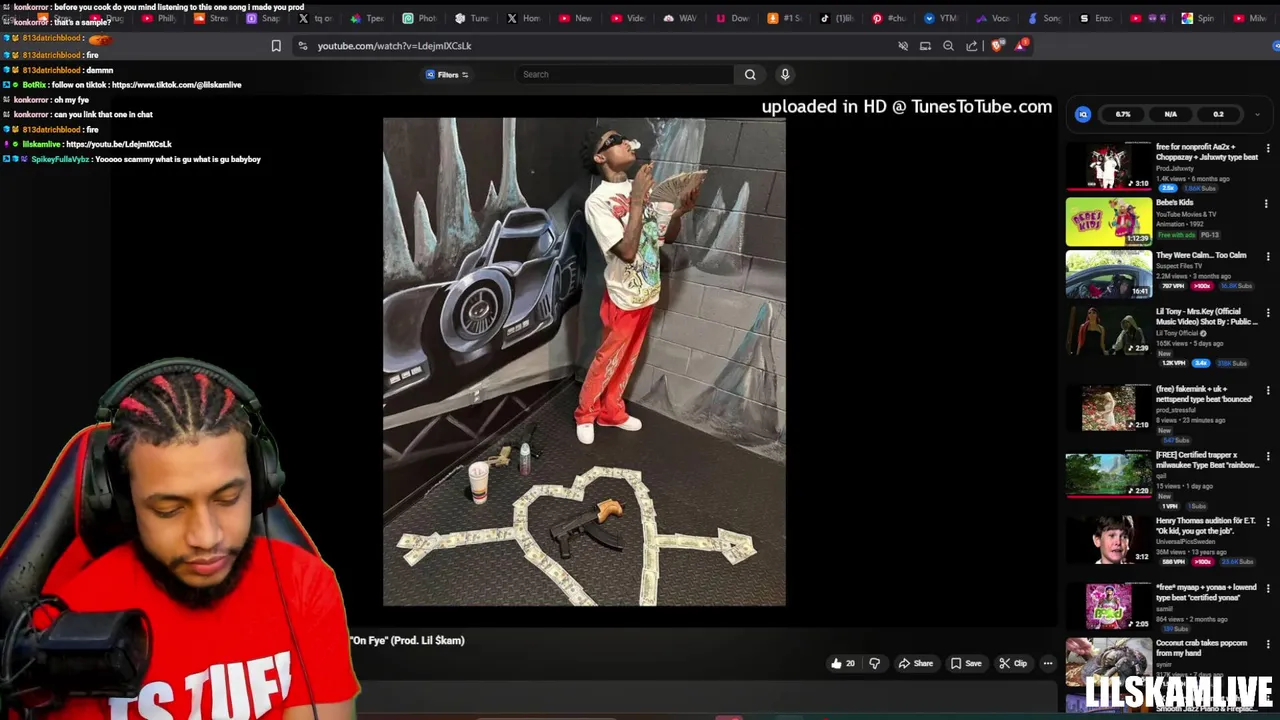
Task: Open more options for Henry Thomas audition video
Action: [1267, 522]
